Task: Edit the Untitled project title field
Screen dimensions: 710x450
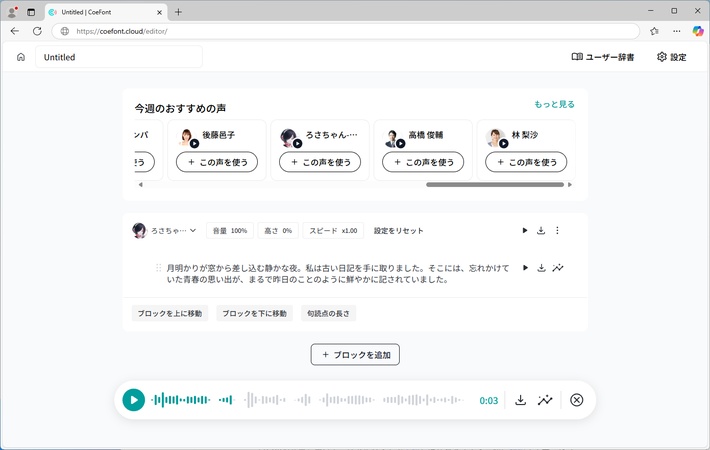Action: (119, 57)
